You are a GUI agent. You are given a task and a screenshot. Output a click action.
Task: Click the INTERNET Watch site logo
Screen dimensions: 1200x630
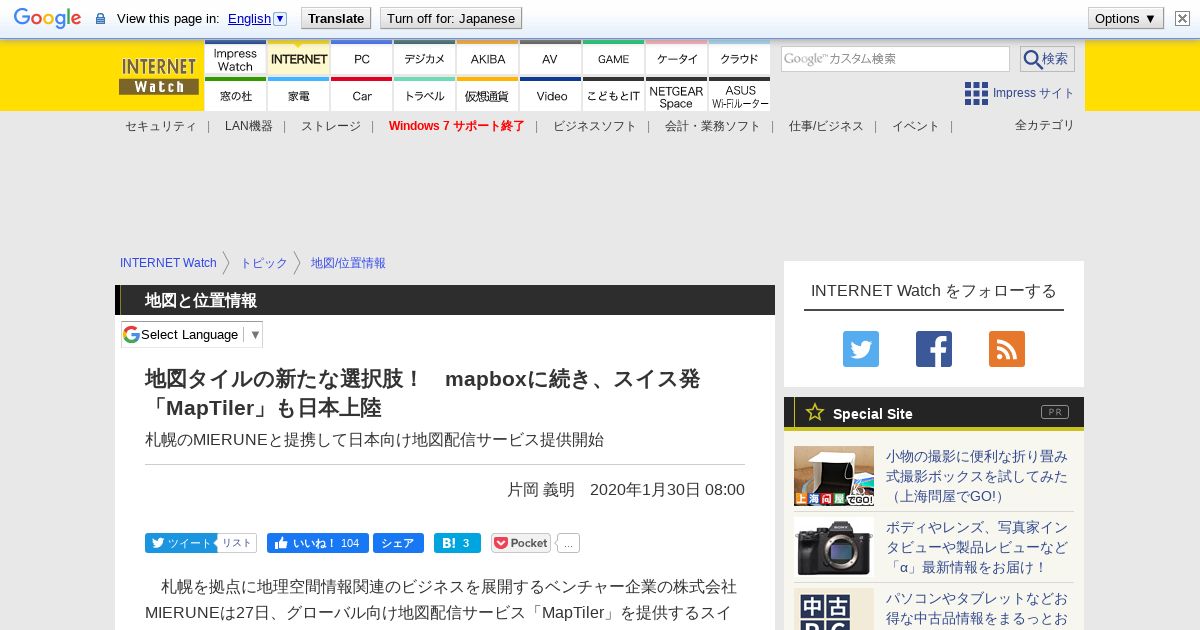point(159,76)
